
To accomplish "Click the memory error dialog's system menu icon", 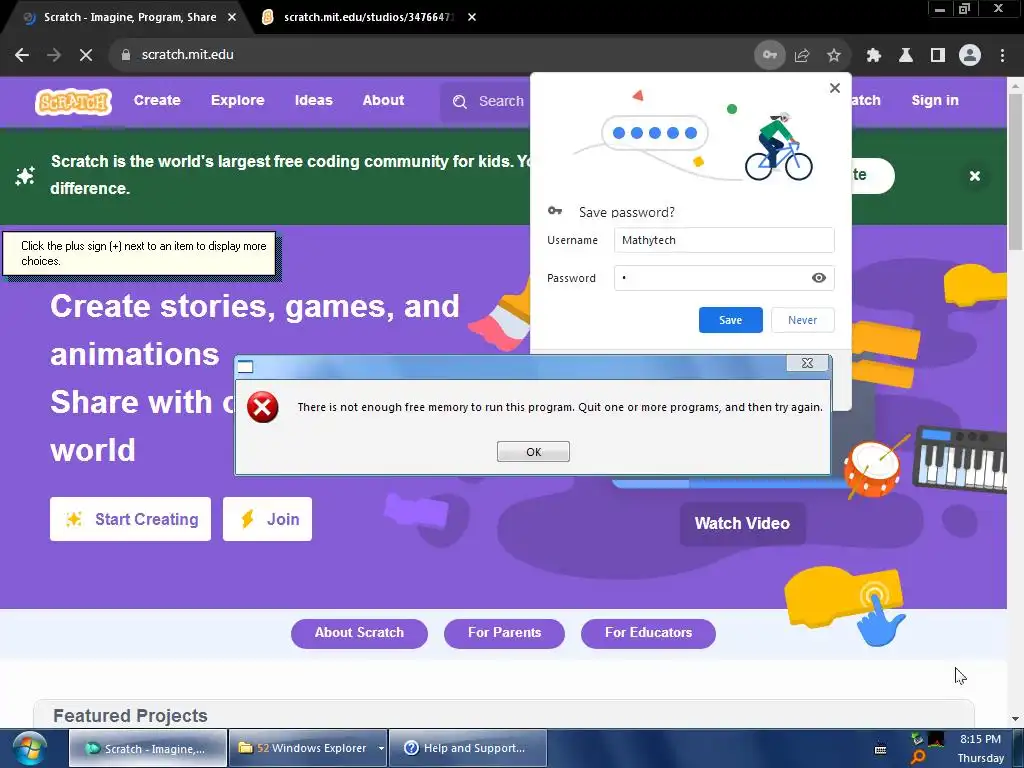I will 245,366.
